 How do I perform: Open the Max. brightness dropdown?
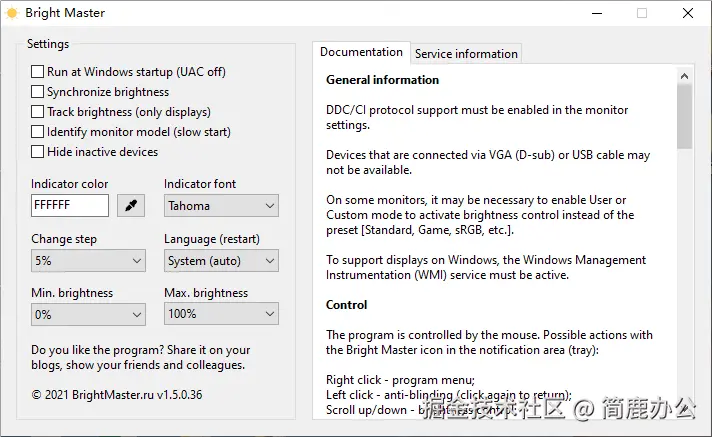coord(221,314)
